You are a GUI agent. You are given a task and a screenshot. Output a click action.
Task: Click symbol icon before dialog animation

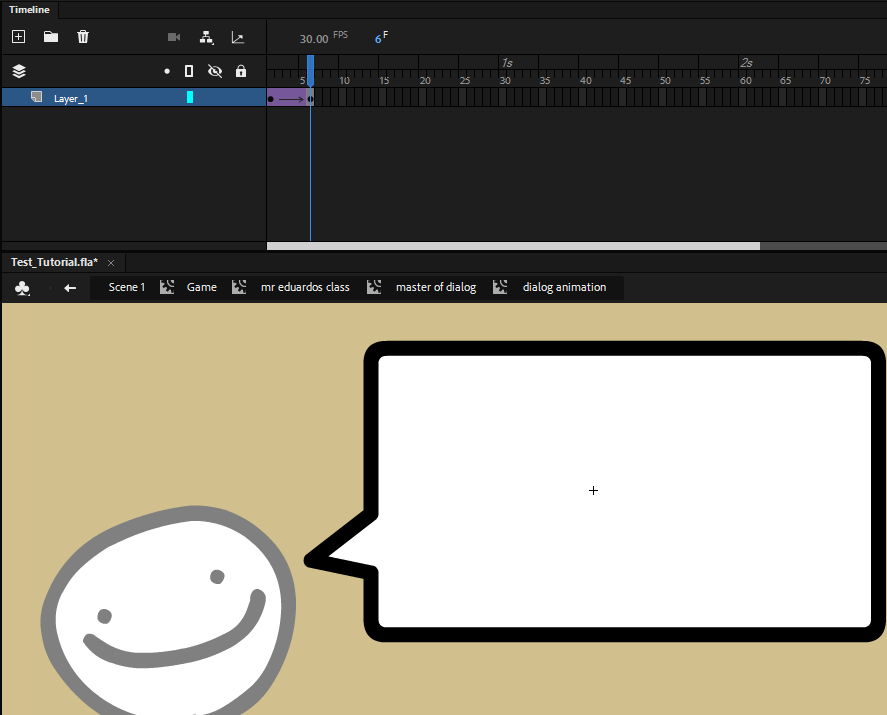500,287
